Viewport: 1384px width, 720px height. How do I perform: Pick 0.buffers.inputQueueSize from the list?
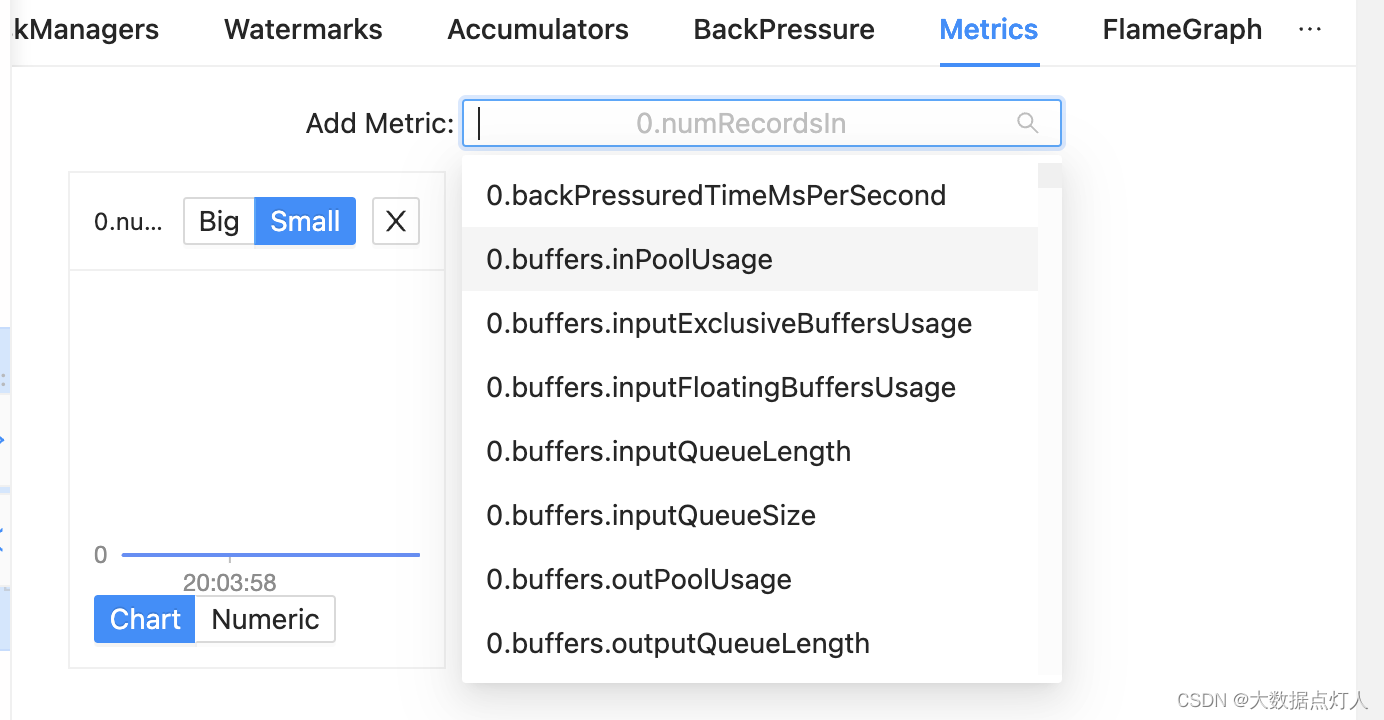coord(651,515)
